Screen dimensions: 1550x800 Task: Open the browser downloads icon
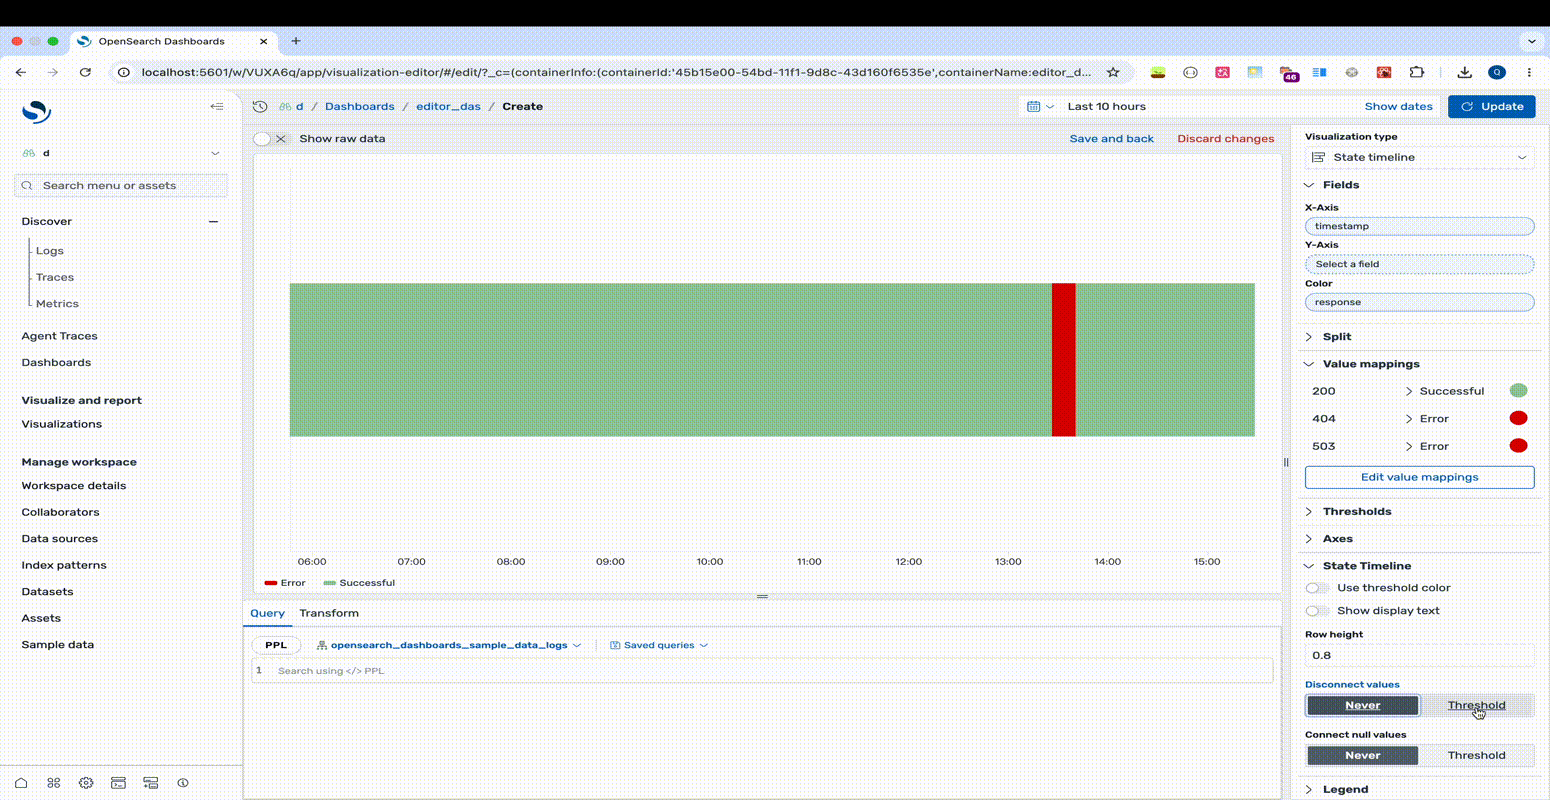tap(1464, 72)
